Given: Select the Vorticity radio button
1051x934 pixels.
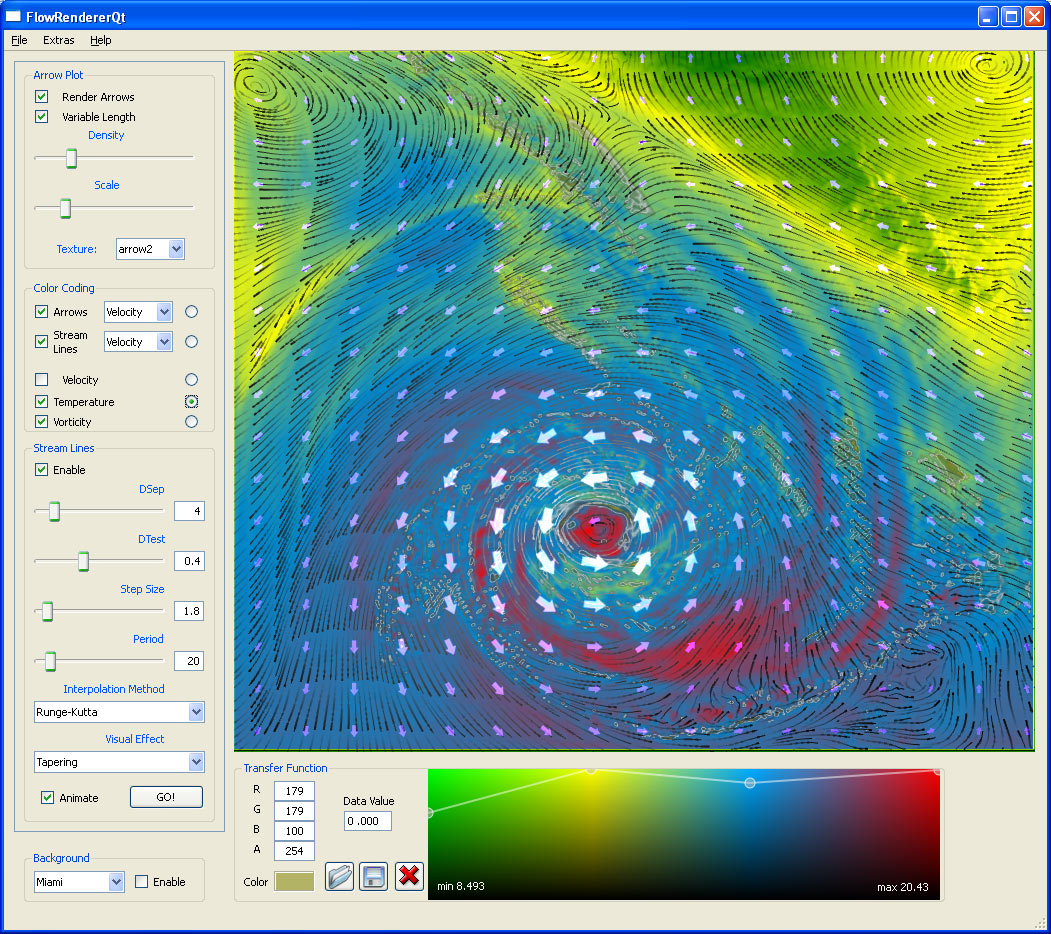Looking at the screenshot, I should (x=192, y=422).
